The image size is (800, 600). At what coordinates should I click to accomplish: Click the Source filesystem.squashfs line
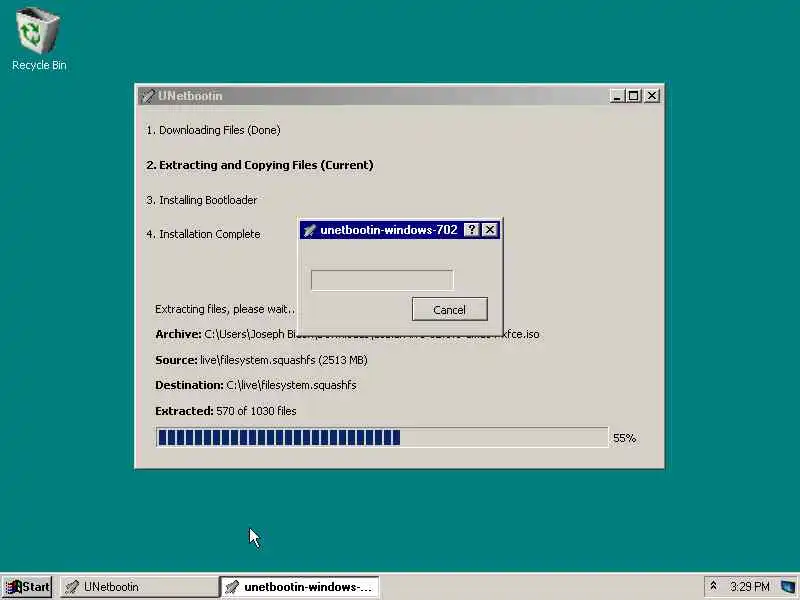point(261,360)
